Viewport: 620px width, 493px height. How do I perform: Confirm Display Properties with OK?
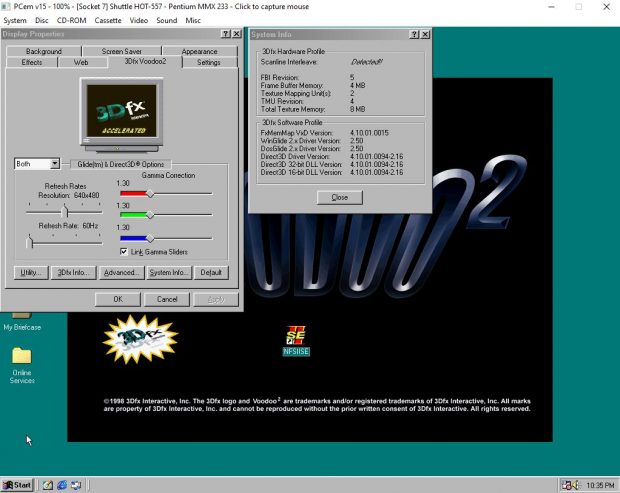coord(118,299)
